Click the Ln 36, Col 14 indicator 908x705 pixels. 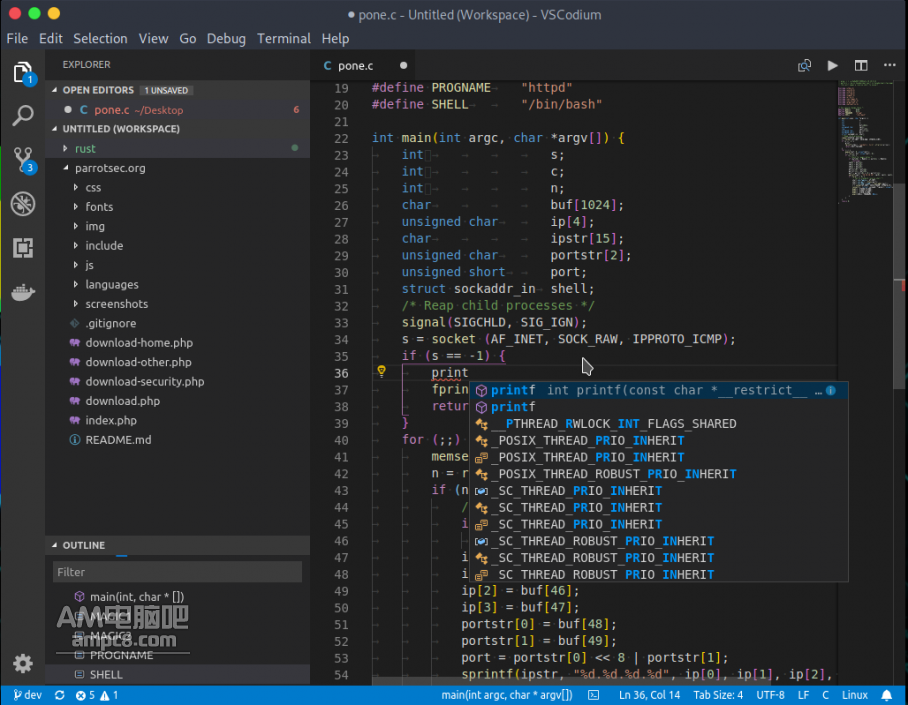649,695
